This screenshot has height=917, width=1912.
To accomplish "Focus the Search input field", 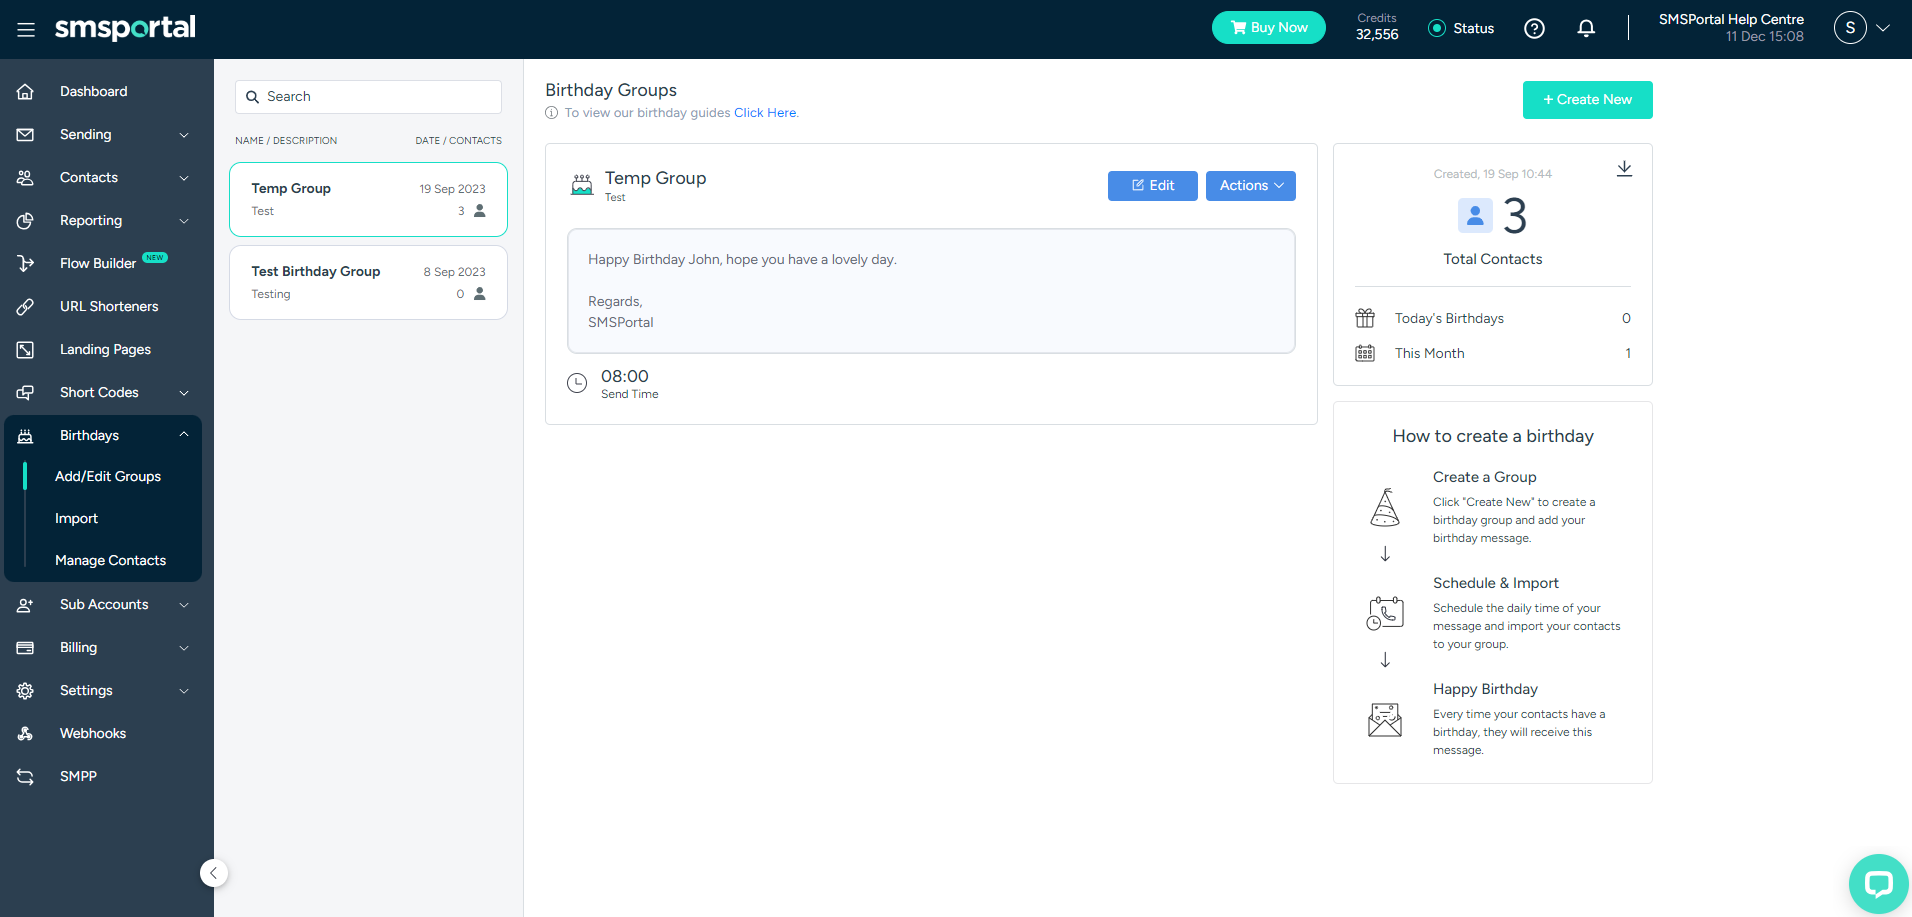I will click(x=368, y=97).
